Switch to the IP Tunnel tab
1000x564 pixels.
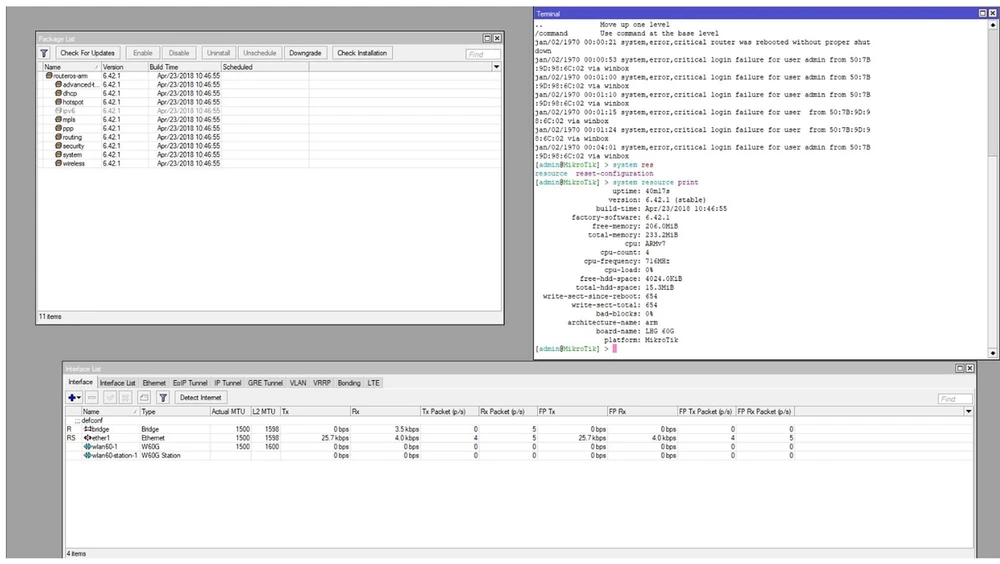pos(228,383)
